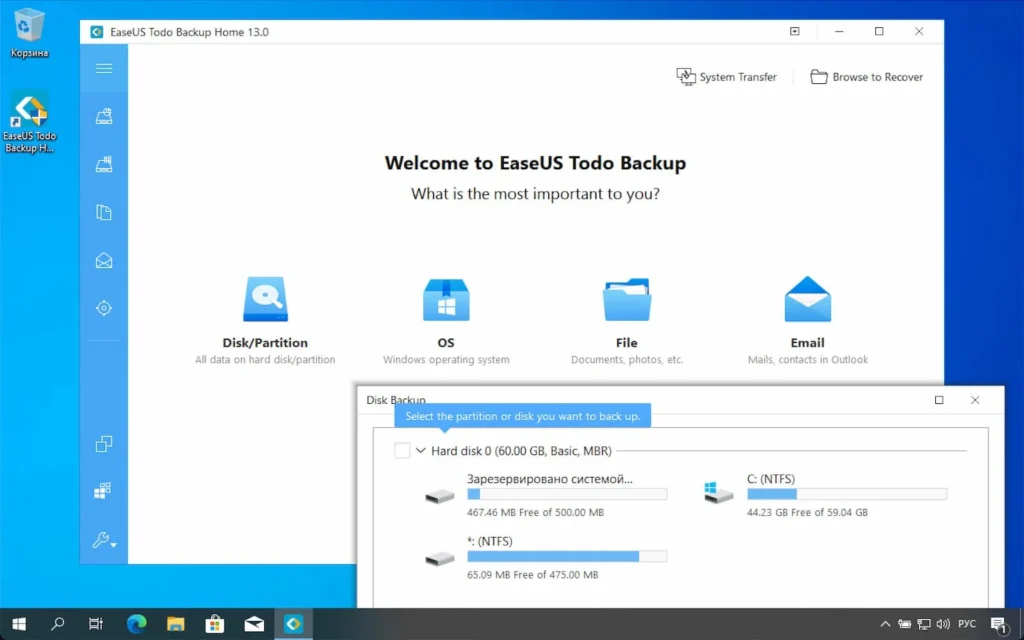Click Browse to Recover button
Screen dimensions: 1024x640
pos(867,77)
